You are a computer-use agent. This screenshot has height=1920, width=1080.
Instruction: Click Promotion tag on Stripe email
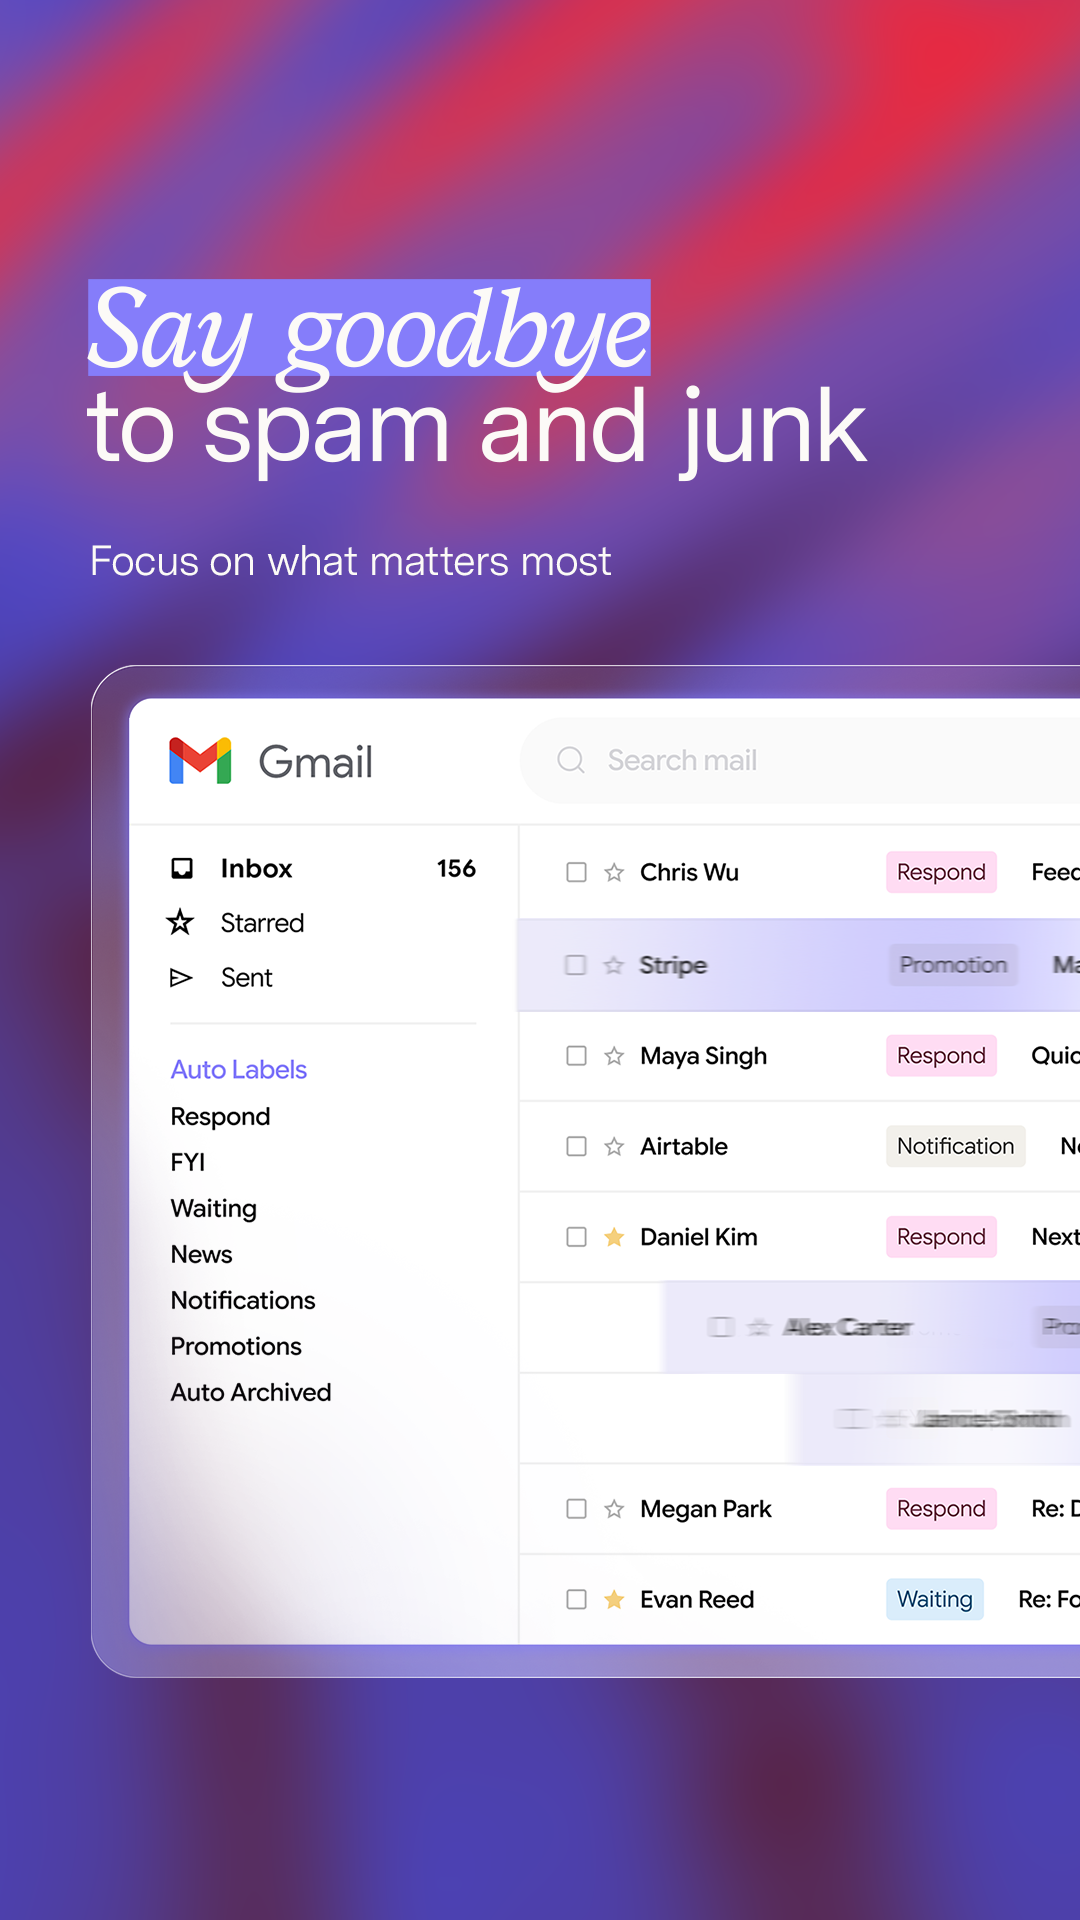click(953, 965)
